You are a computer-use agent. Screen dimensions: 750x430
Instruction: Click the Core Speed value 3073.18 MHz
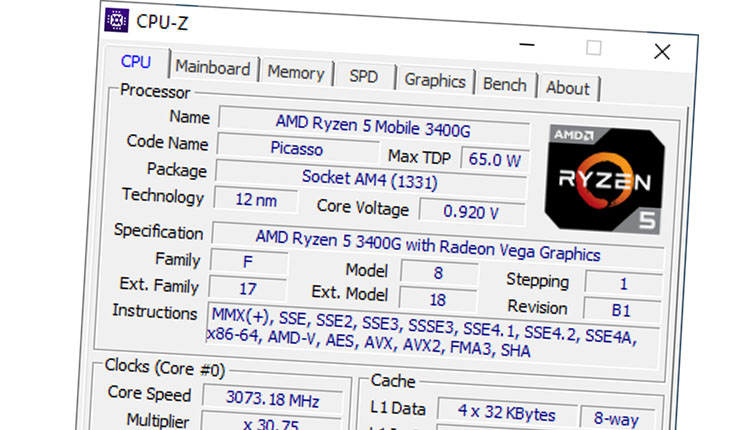click(x=272, y=398)
